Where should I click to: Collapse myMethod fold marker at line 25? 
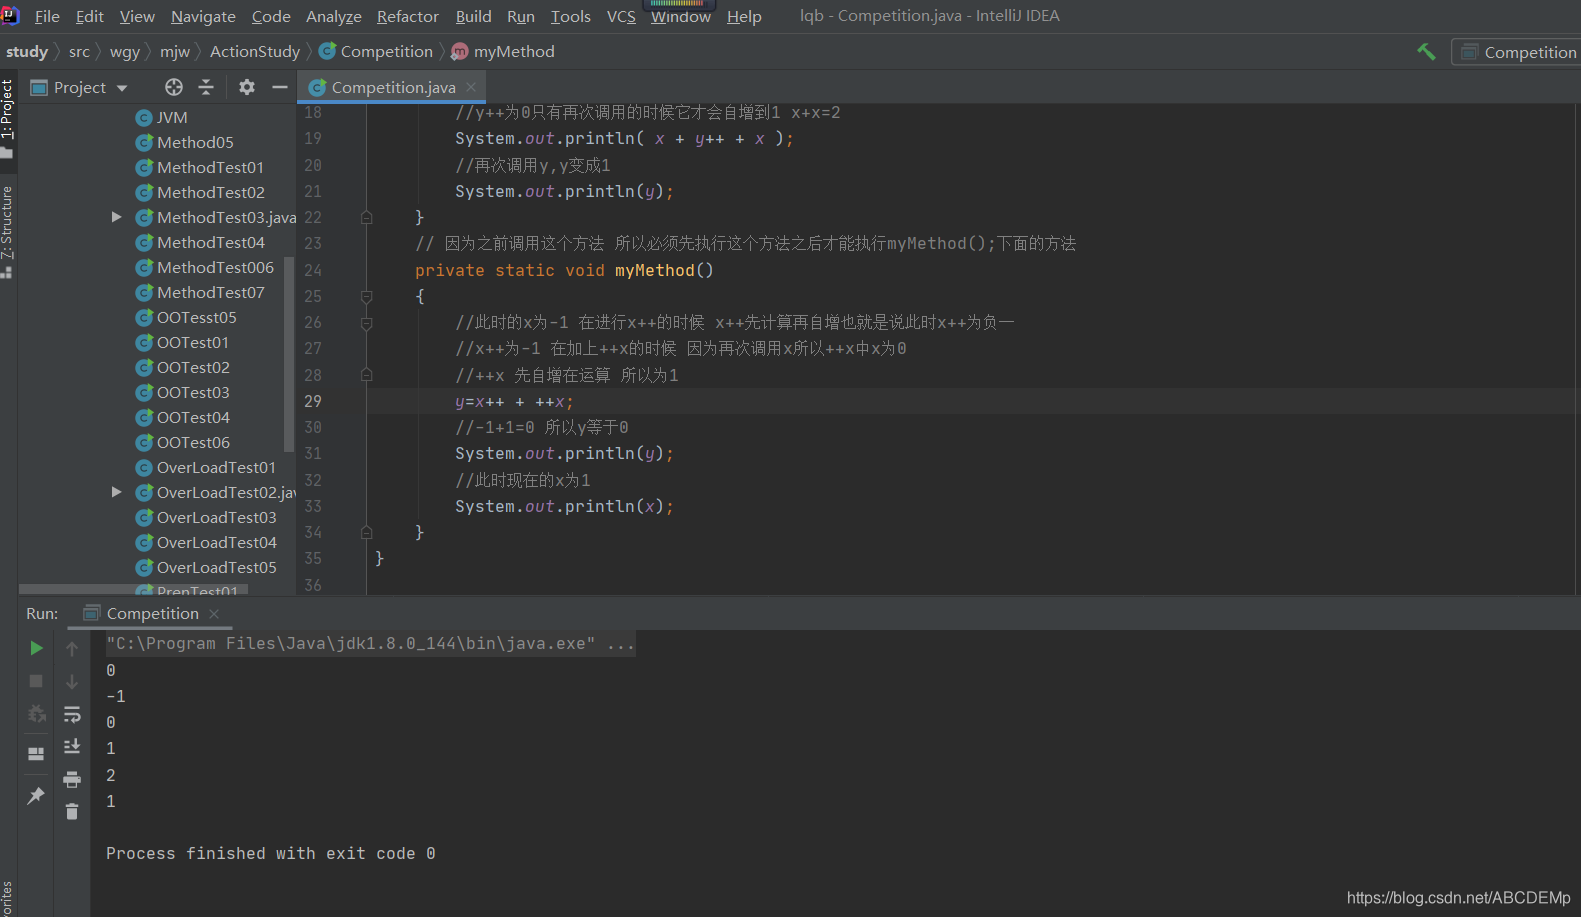(x=366, y=296)
